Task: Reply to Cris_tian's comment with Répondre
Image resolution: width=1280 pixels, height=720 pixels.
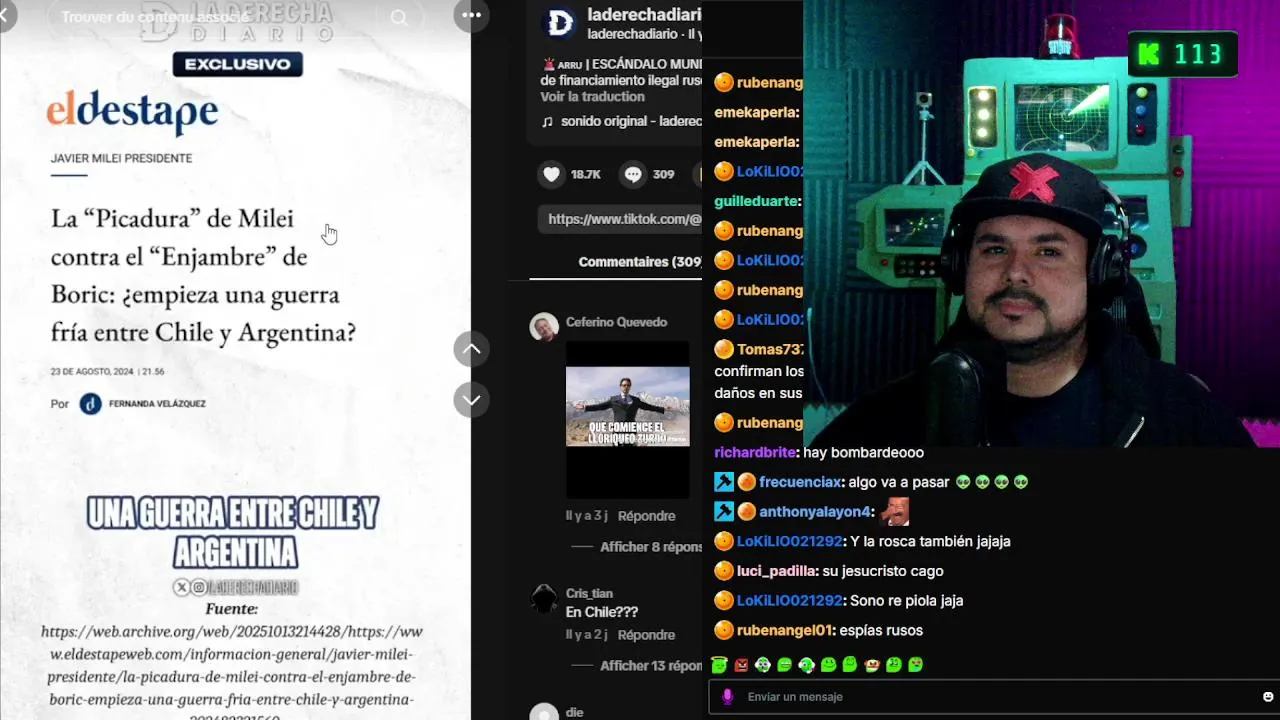Action: pyautogui.click(x=646, y=635)
